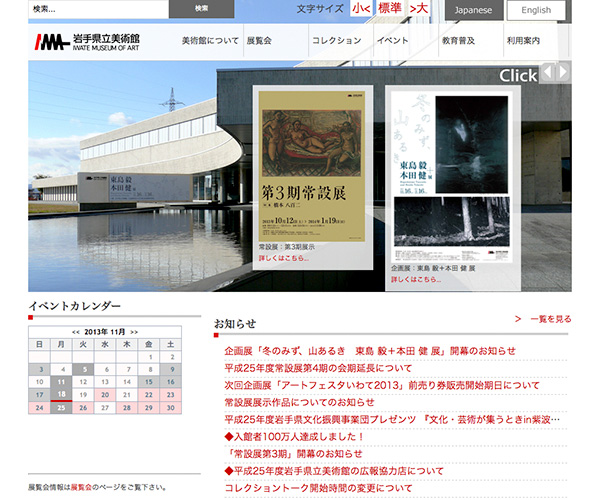Switch site language to English

[536, 11]
